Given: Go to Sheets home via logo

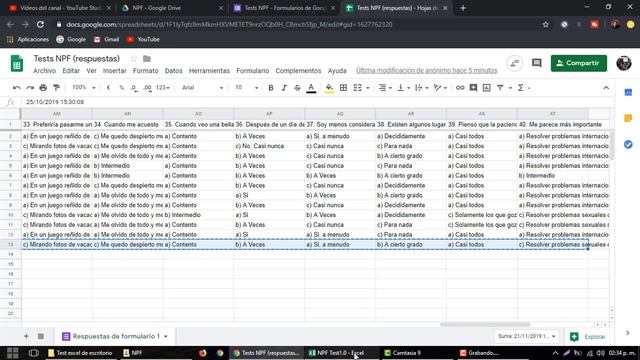Looking at the screenshot, I should [x=17, y=64].
